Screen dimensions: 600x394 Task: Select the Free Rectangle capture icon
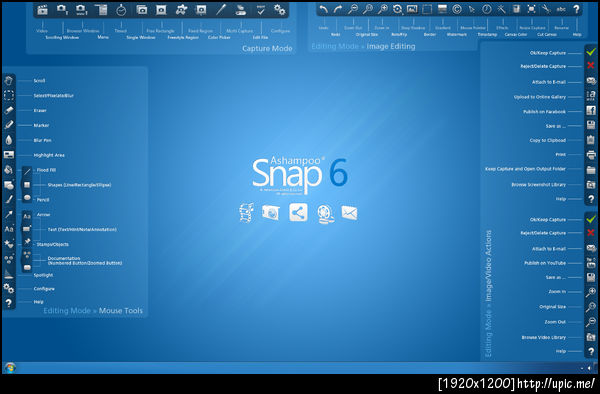tap(161, 10)
